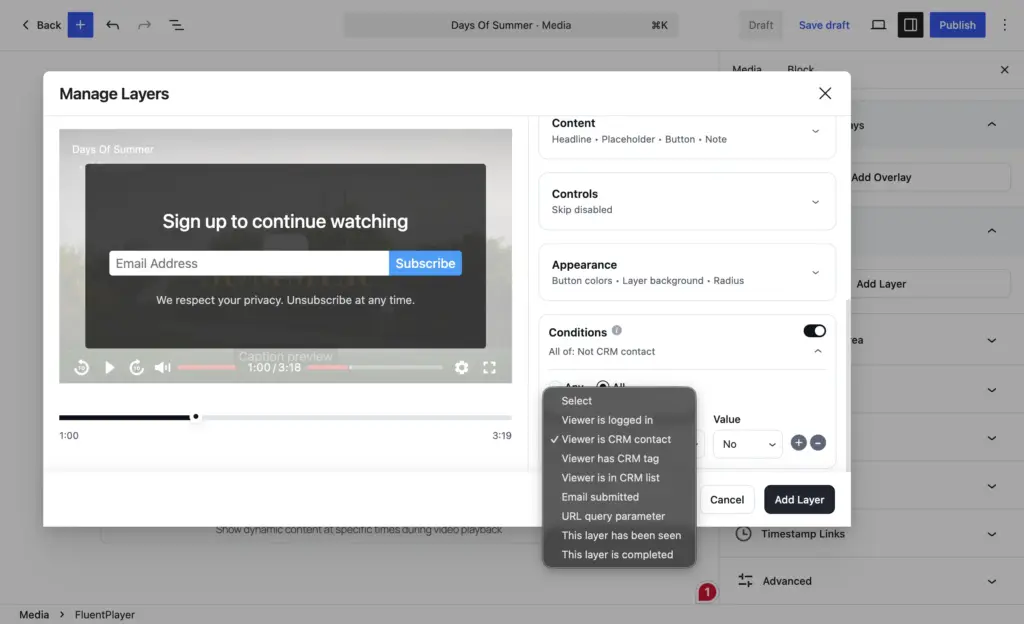This screenshot has height=624, width=1024.
Task: Click the blue plus block inserter icon
Action: tap(80, 25)
